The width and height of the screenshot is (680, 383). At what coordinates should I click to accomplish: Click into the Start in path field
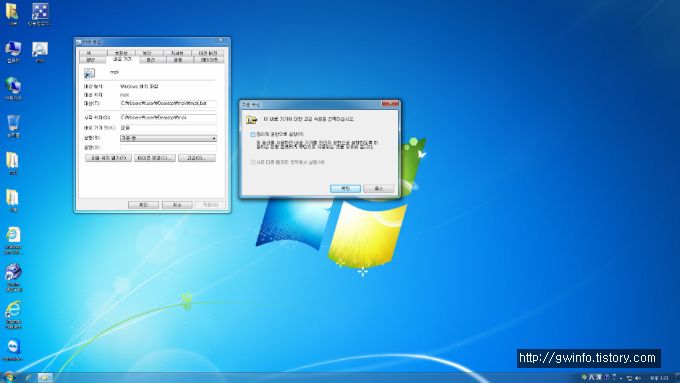(168, 118)
